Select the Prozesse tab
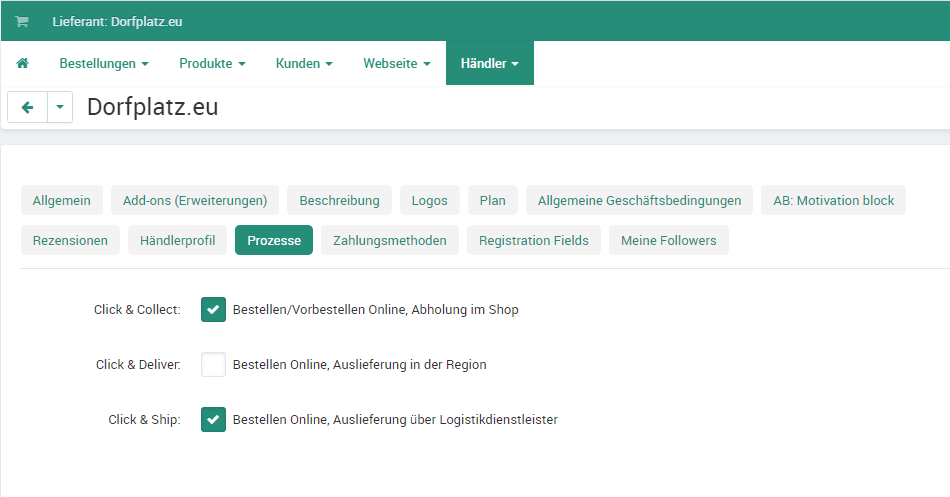This screenshot has width=950, height=497. click(x=274, y=241)
